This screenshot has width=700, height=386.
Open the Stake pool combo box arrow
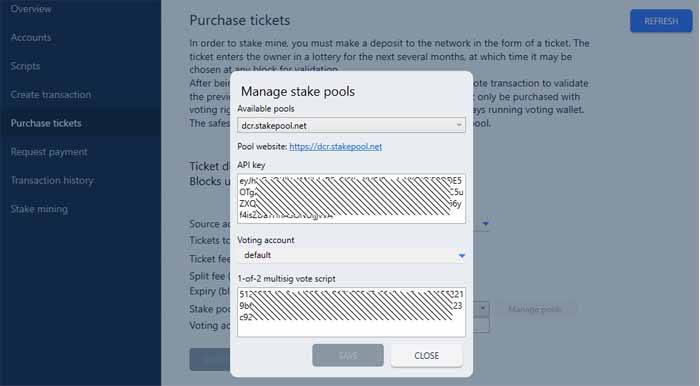tap(483, 308)
